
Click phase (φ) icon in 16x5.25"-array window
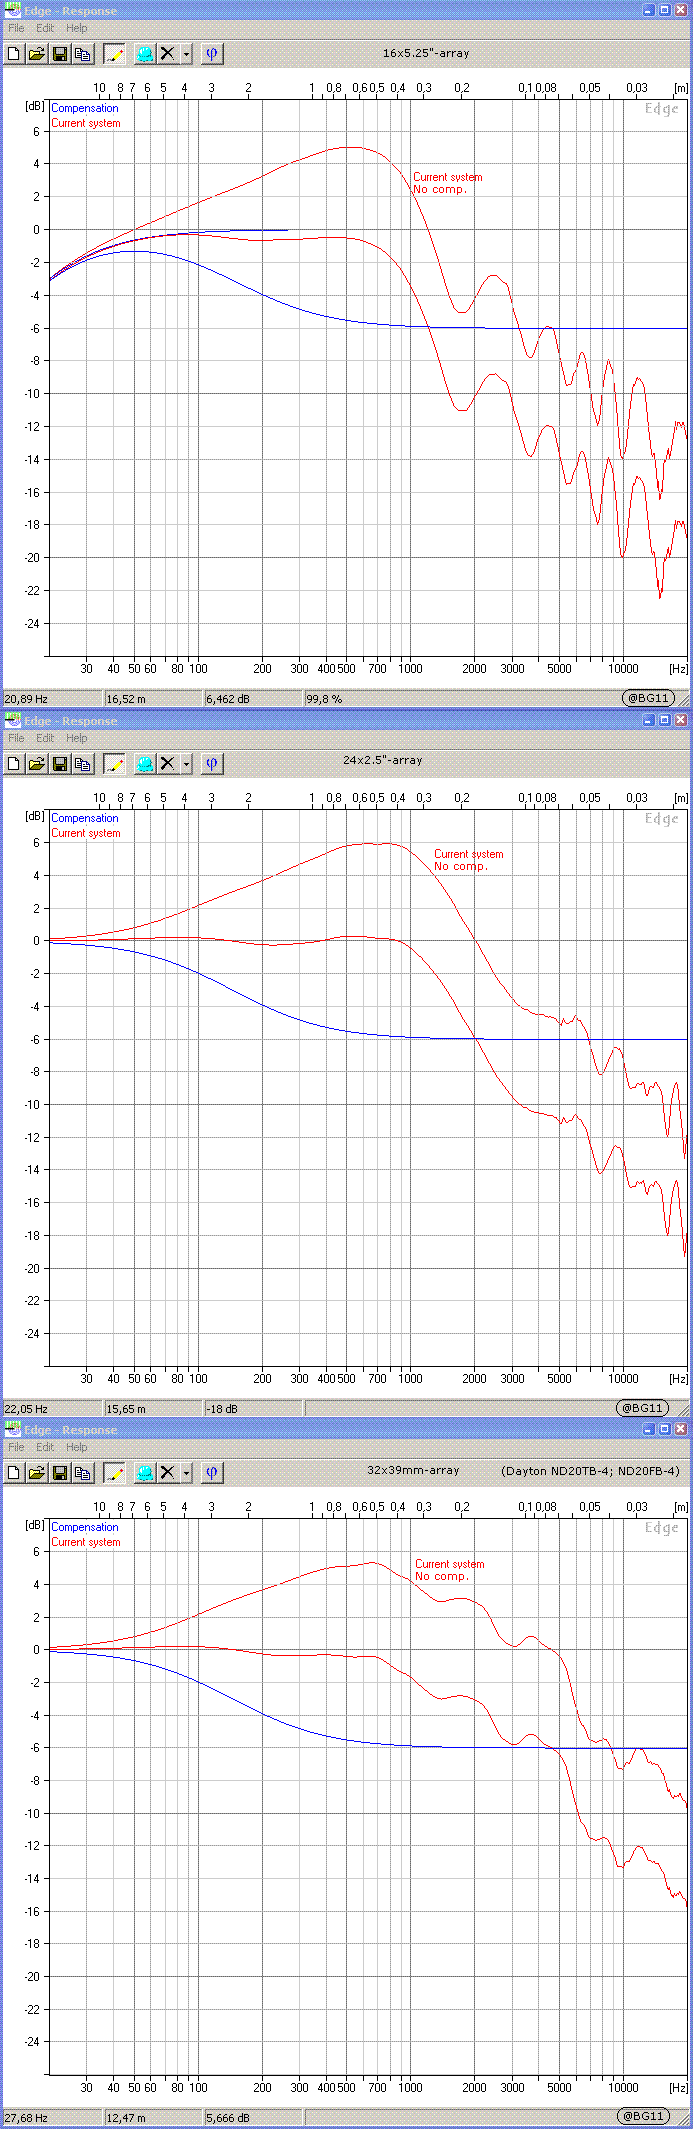tap(211, 54)
